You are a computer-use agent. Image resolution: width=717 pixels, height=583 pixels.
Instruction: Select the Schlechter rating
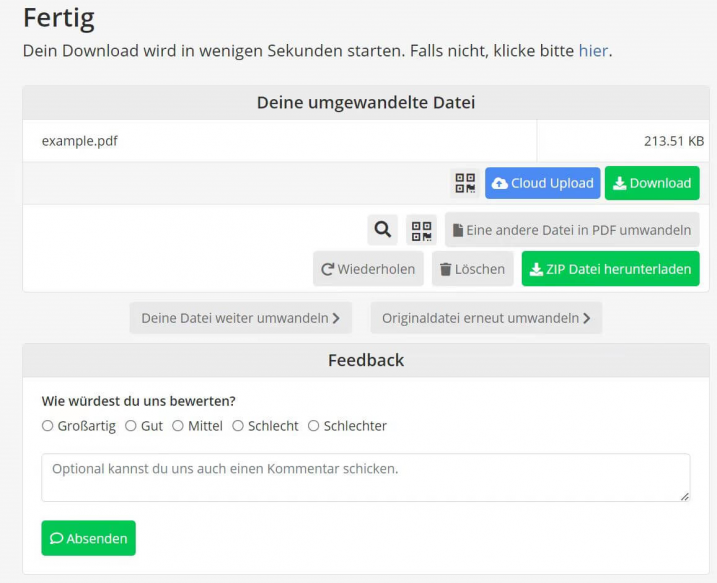(x=313, y=426)
